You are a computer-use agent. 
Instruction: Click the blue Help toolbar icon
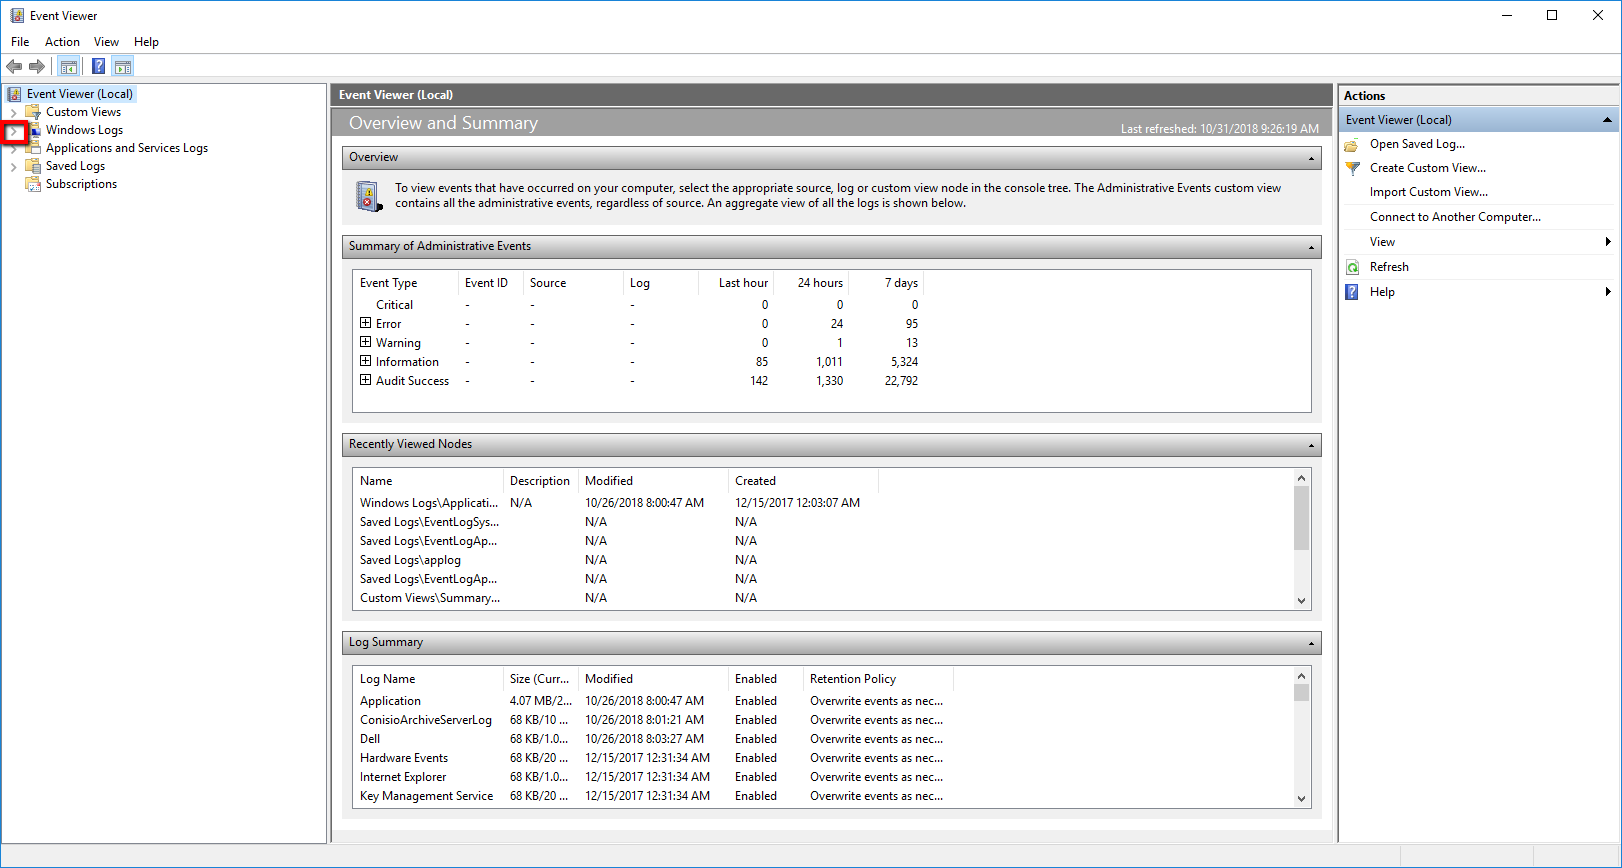click(98, 67)
